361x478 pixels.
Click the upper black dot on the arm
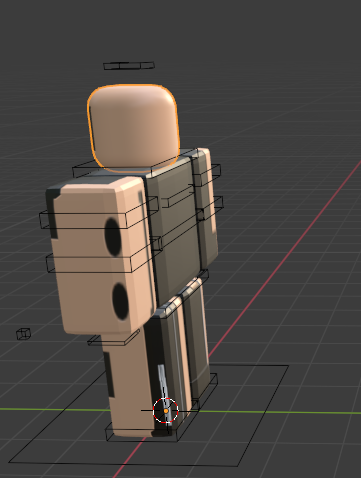(x=113, y=237)
